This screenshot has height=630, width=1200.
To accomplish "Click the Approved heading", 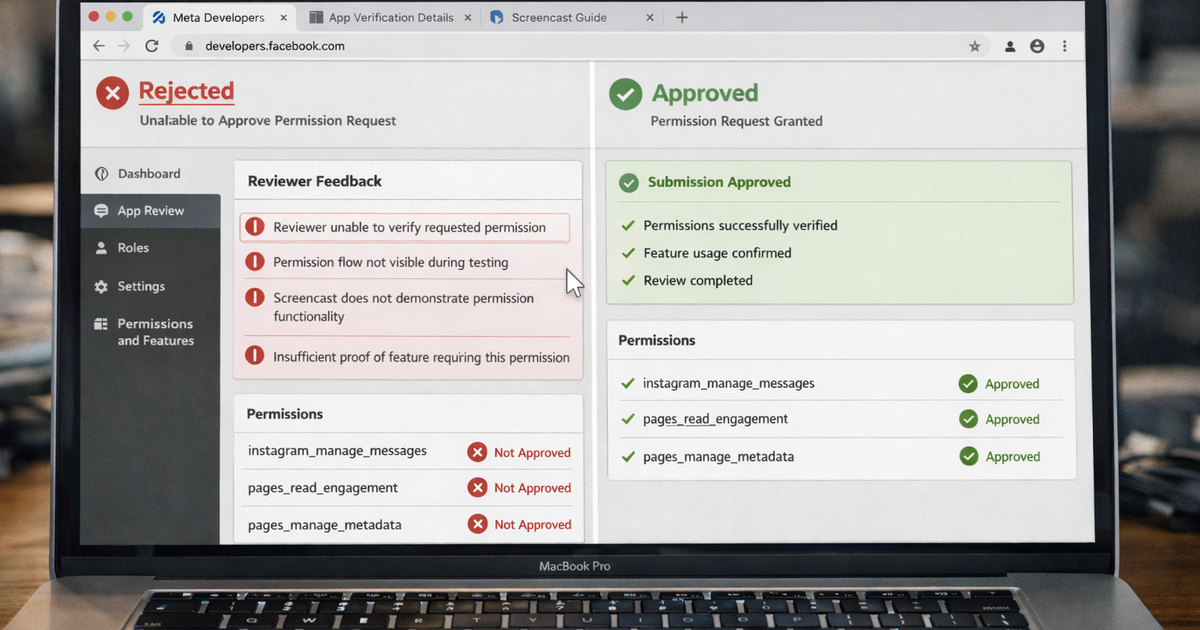I will pyautogui.click(x=705, y=93).
